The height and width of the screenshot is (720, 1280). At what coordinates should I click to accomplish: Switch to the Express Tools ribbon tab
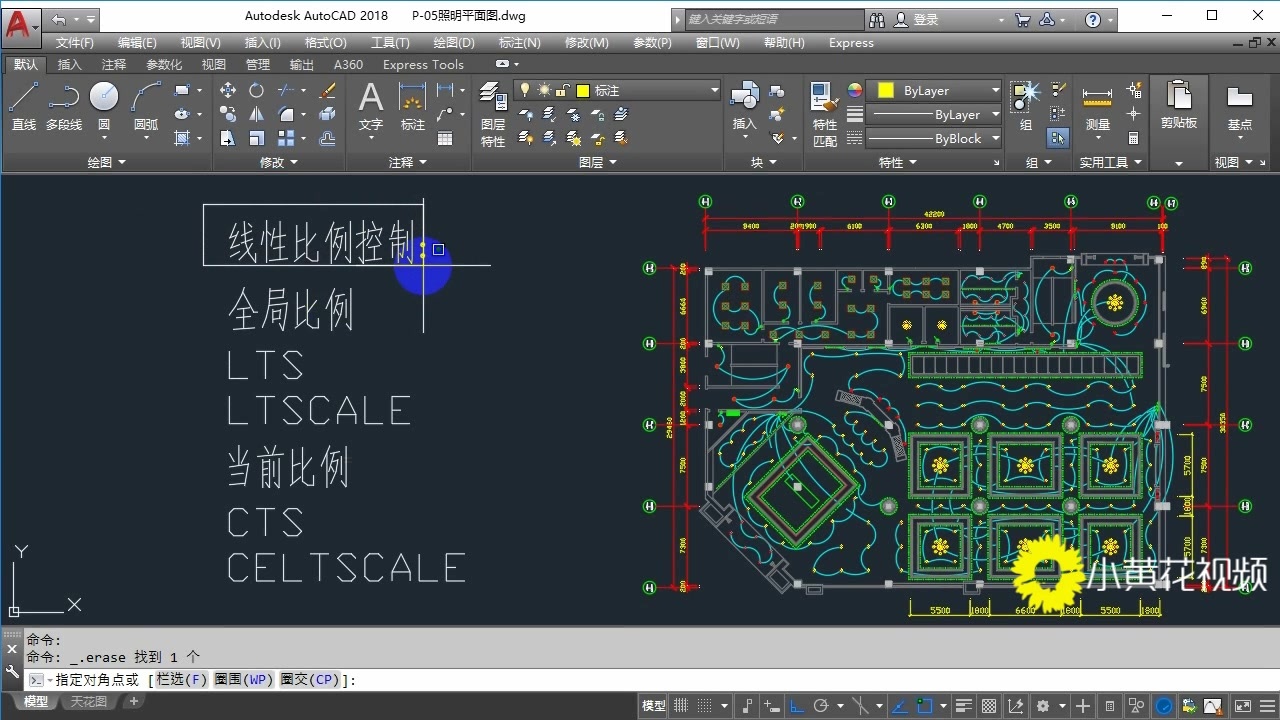click(x=423, y=65)
